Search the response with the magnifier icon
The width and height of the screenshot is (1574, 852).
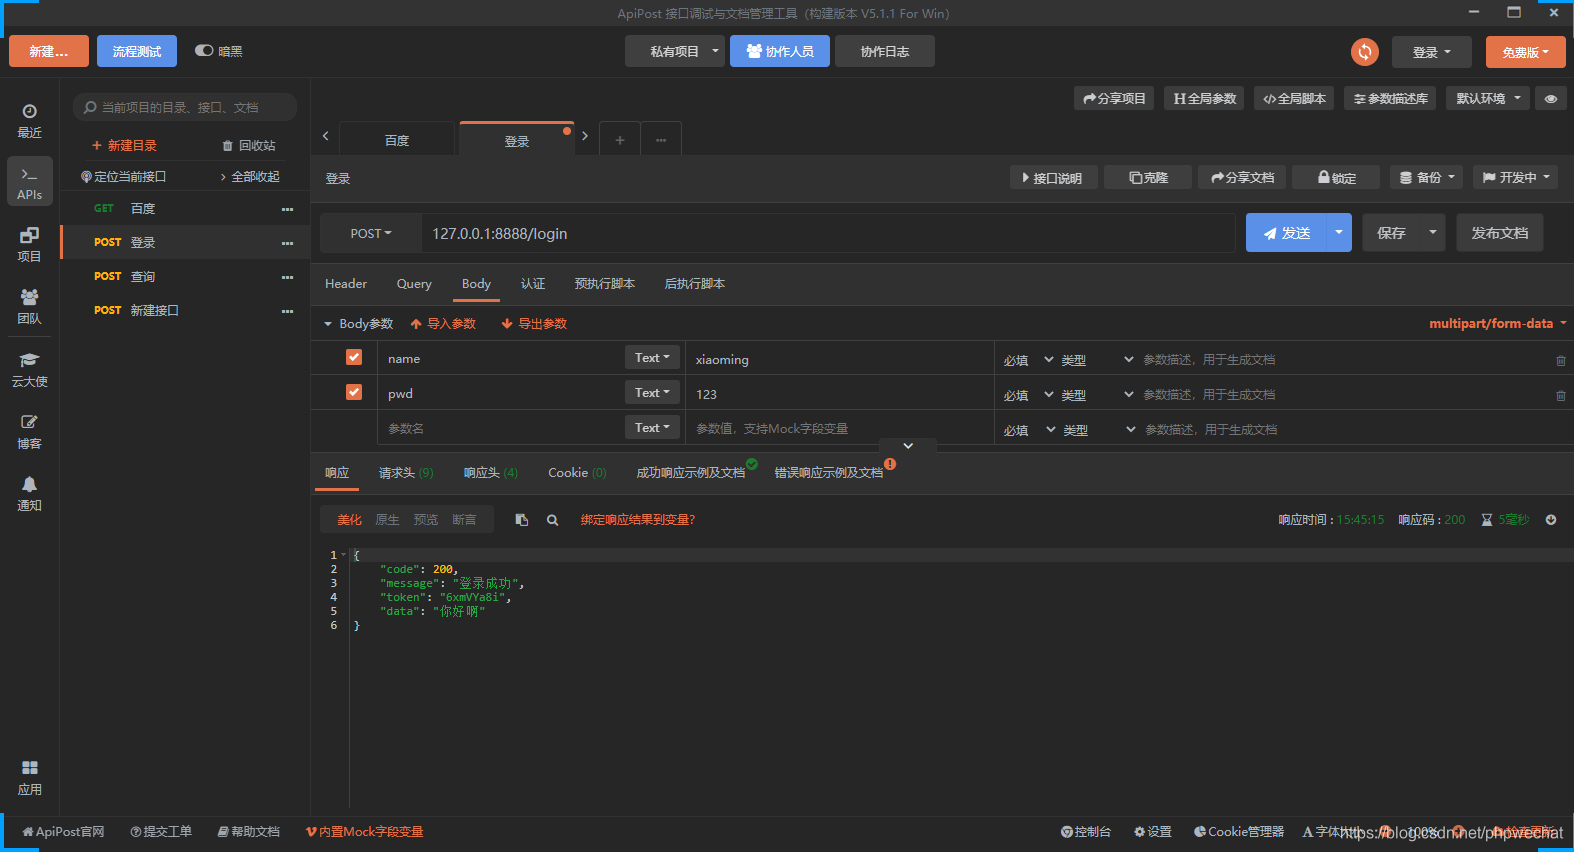(x=552, y=520)
